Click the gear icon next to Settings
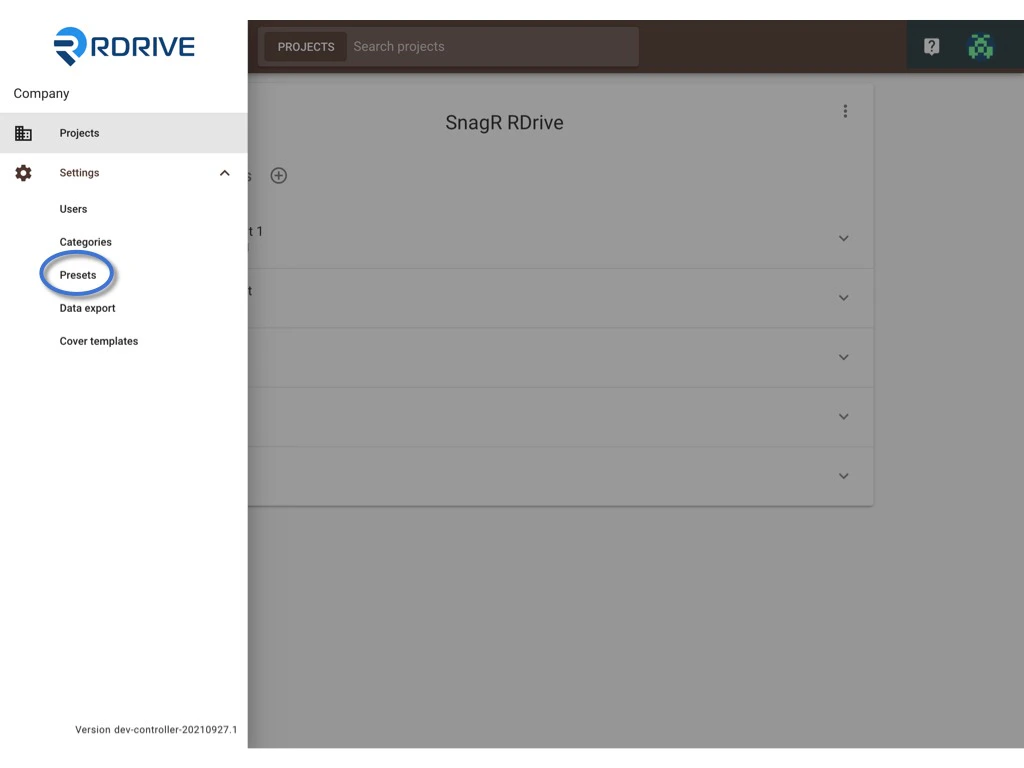The height and width of the screenshot is (768, 1024). [23, 172]
